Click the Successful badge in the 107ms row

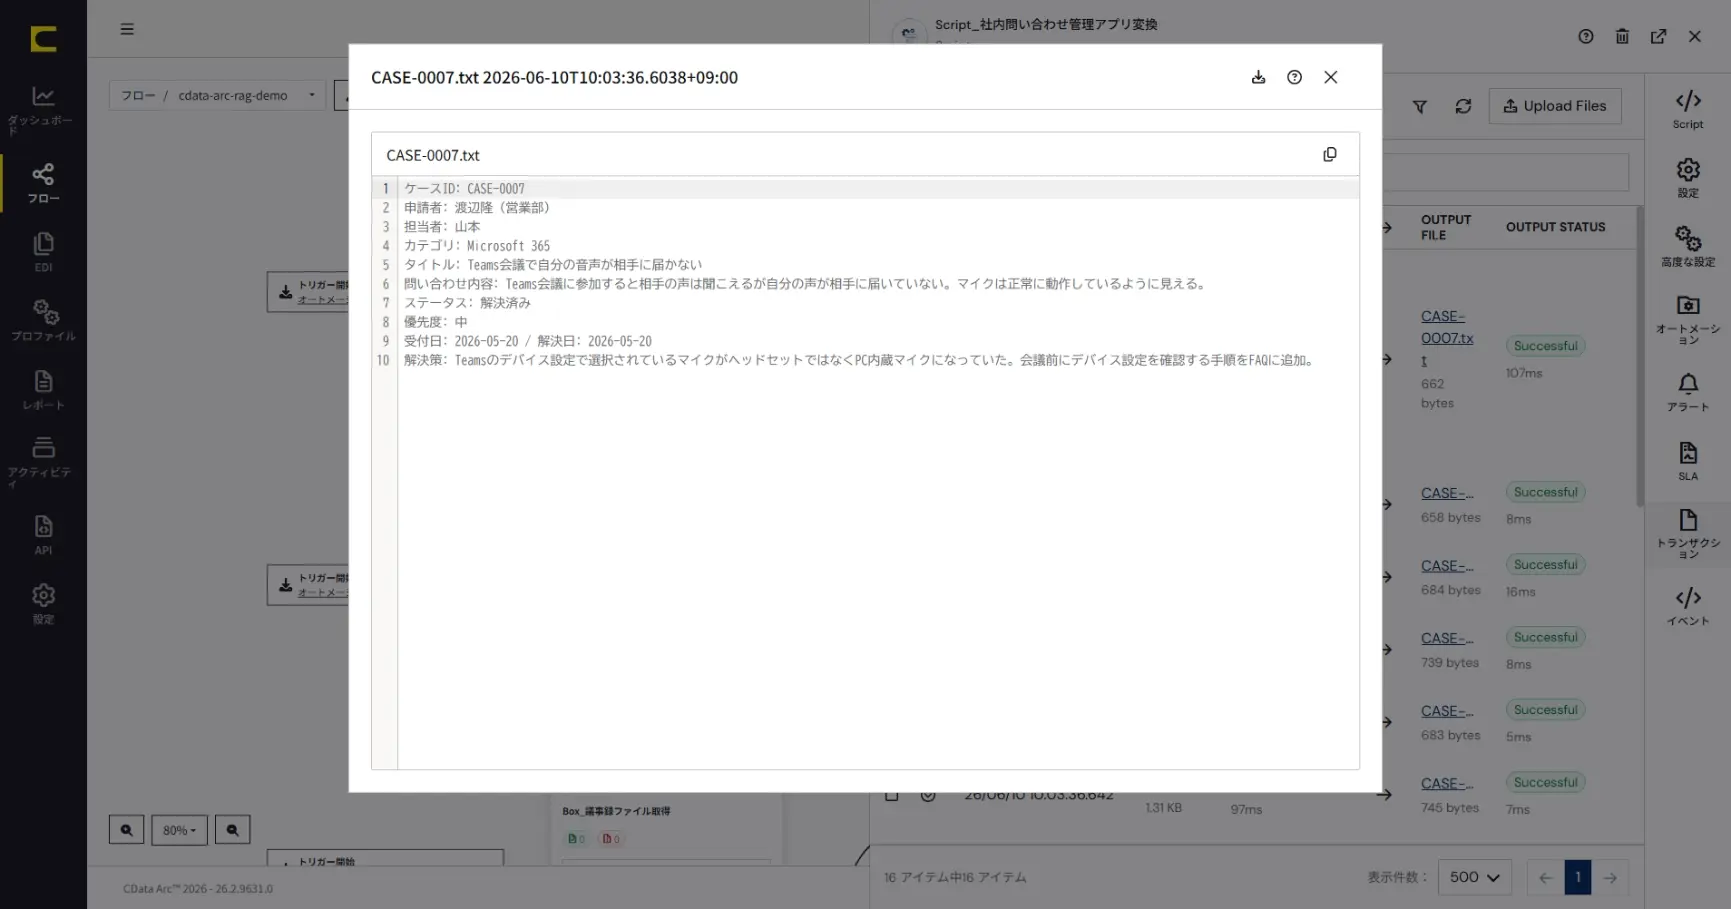coord(1545,346)
